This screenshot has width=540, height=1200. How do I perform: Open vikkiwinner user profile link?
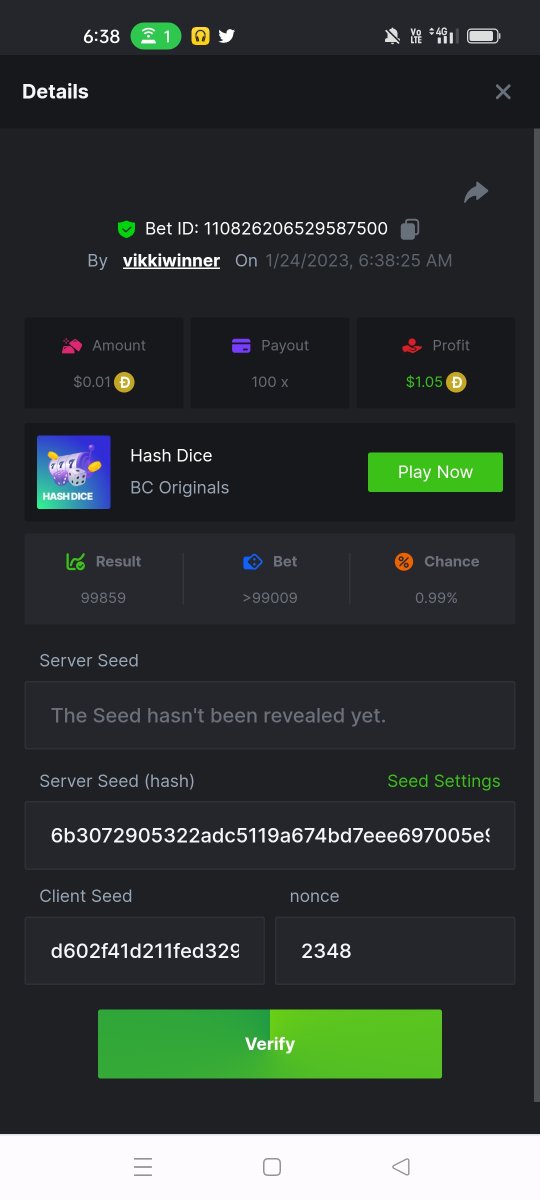coord(171,261)
